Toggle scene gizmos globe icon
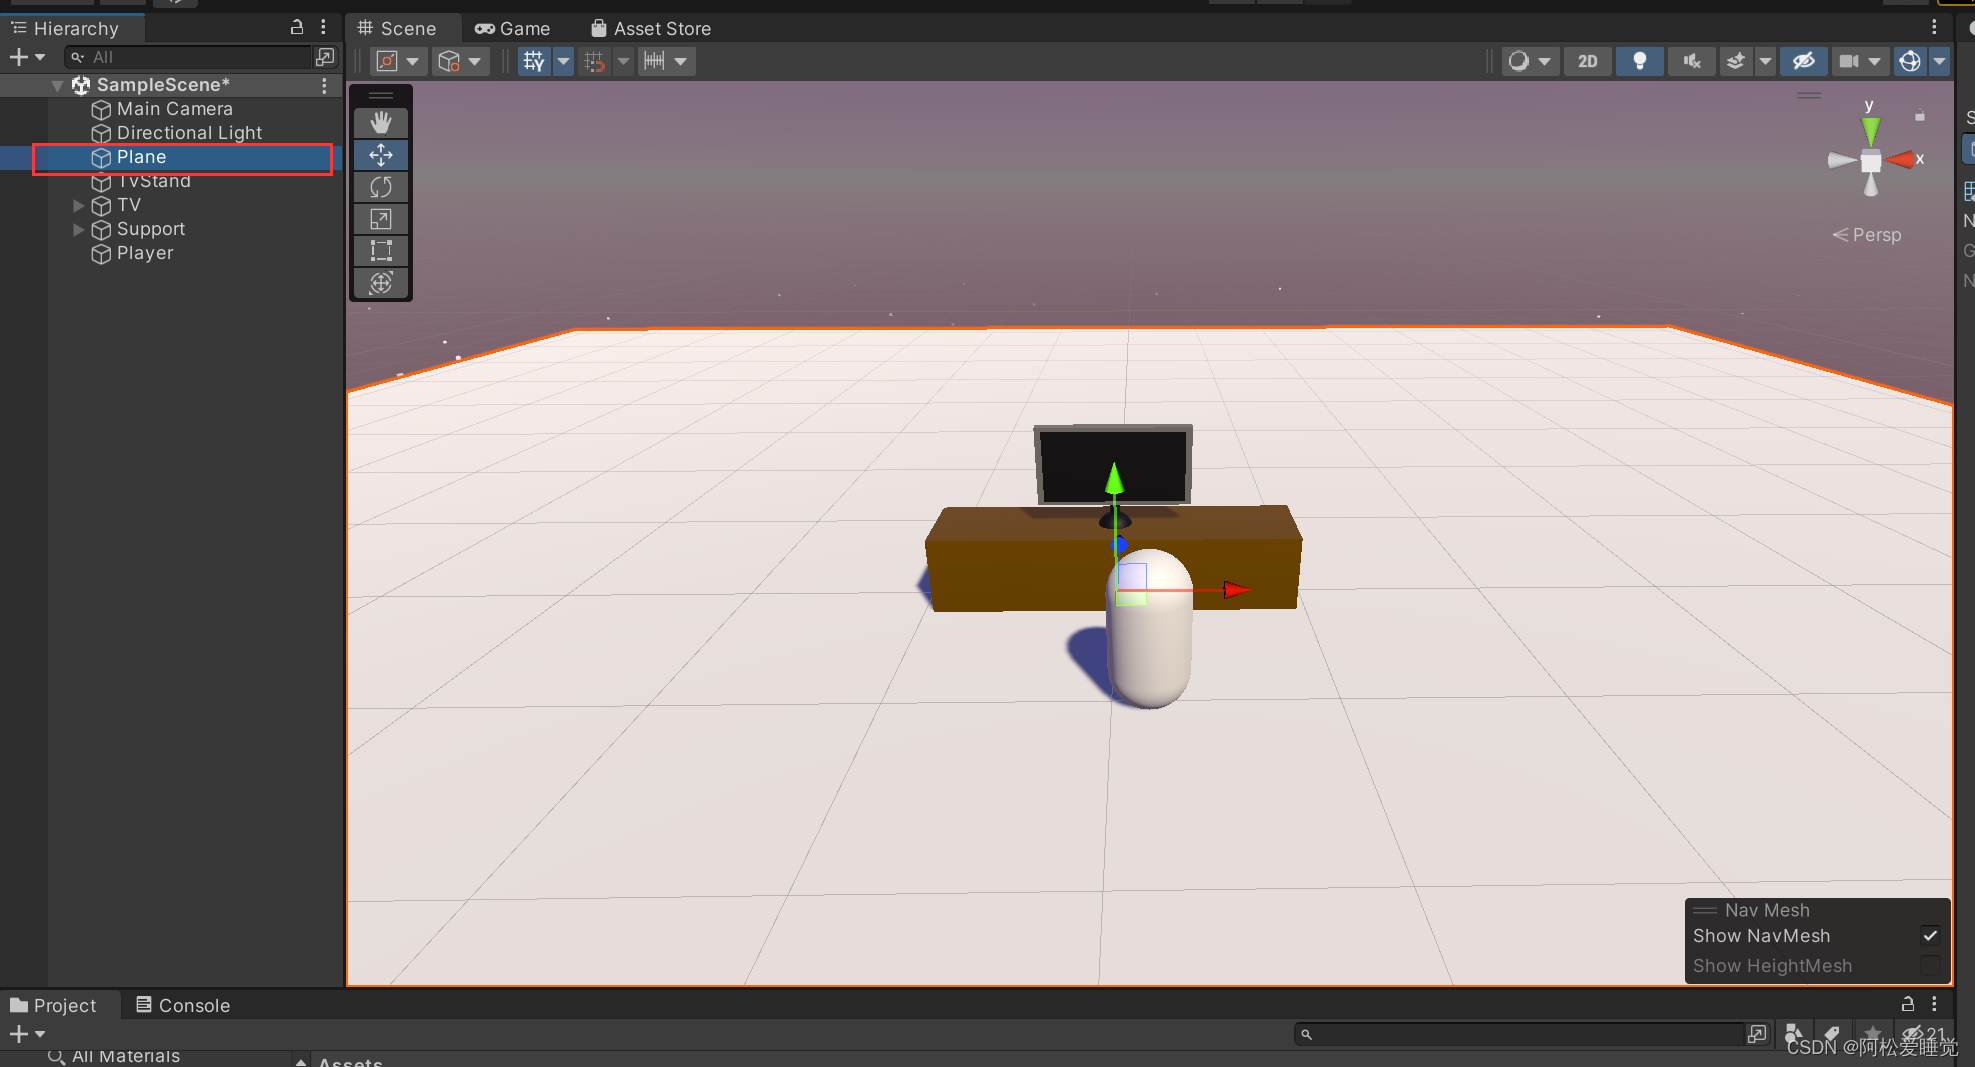Viewport: 1975px width, 1067px height. 1910,61
